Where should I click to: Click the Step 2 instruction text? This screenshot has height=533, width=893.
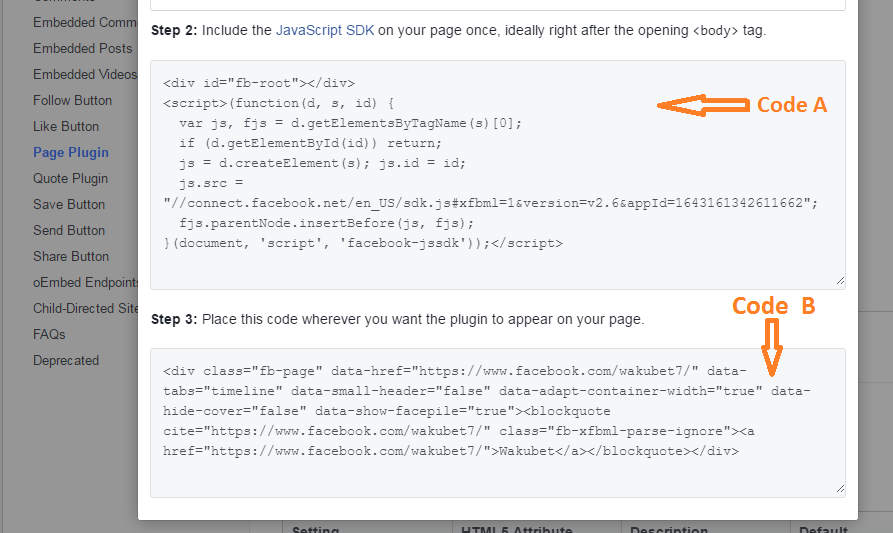tap(458, 30)
